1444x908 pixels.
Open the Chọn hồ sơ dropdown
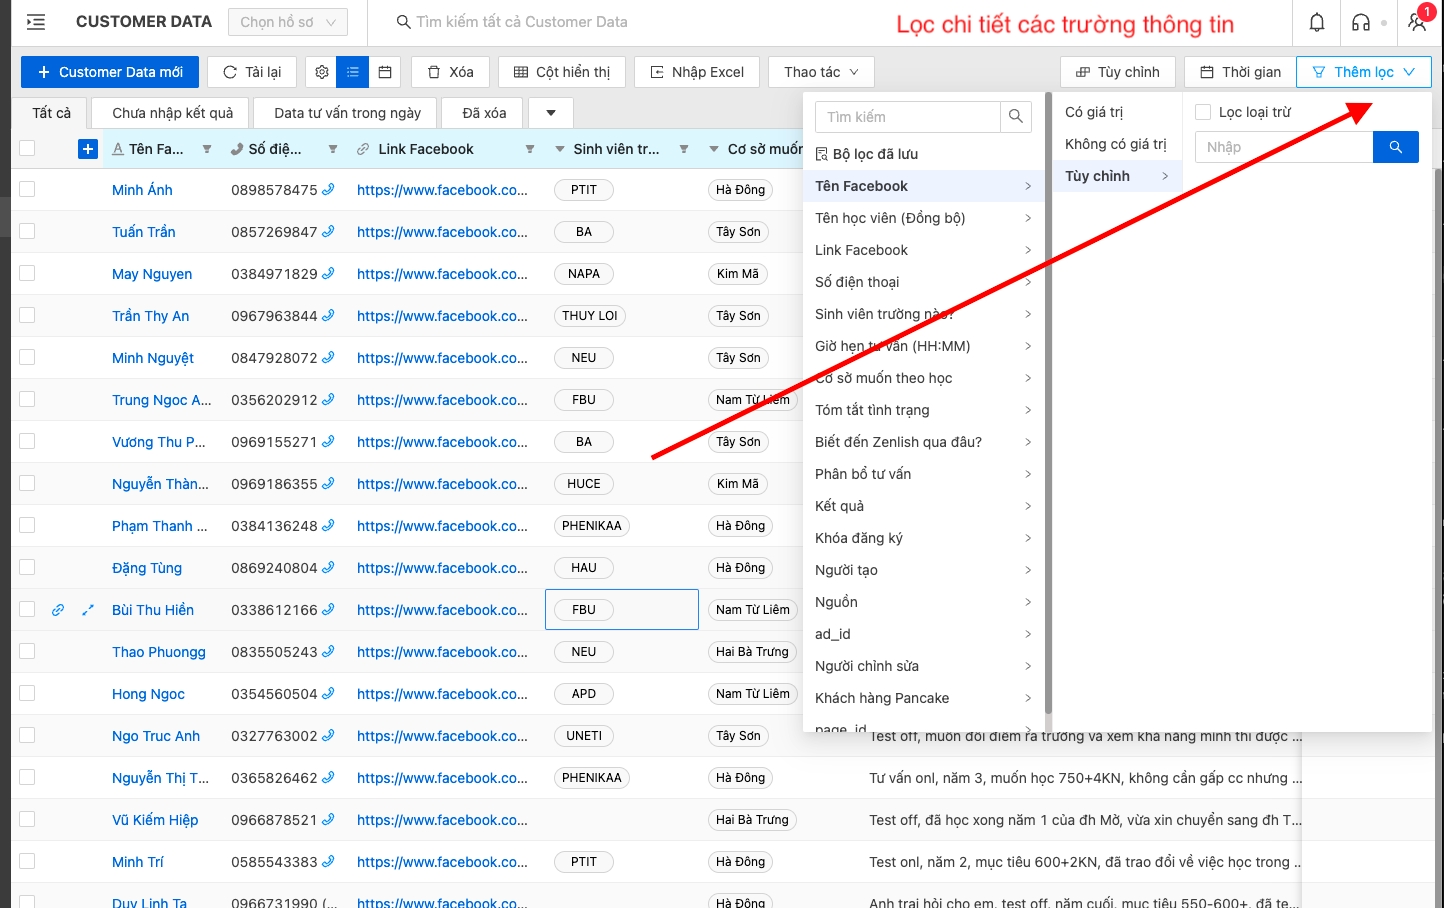287,22
